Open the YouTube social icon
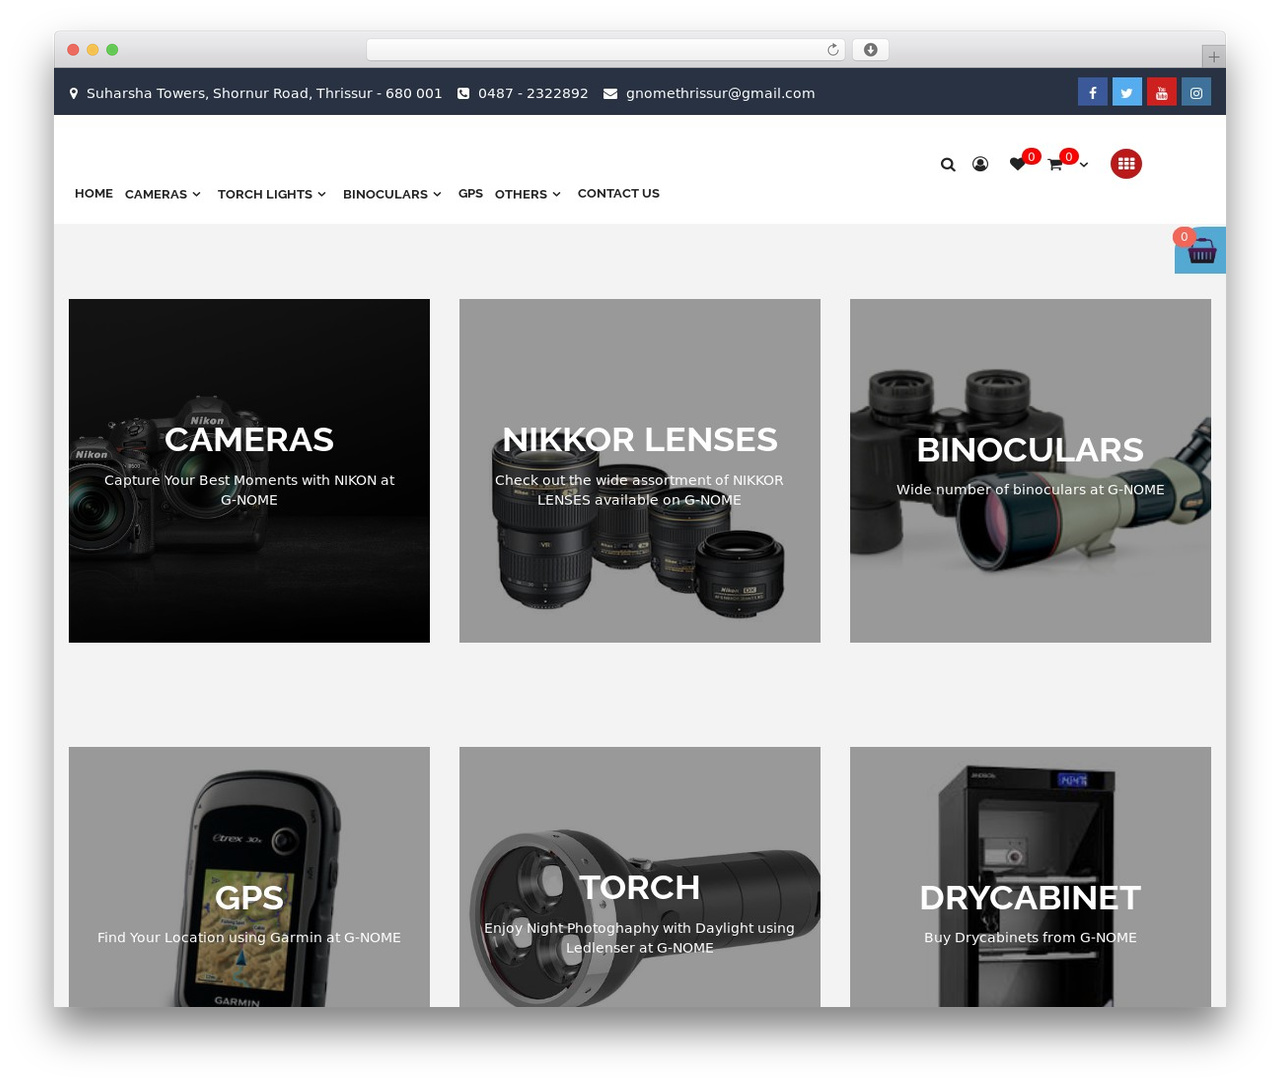1280x1084 pixels. point(1161,92)
